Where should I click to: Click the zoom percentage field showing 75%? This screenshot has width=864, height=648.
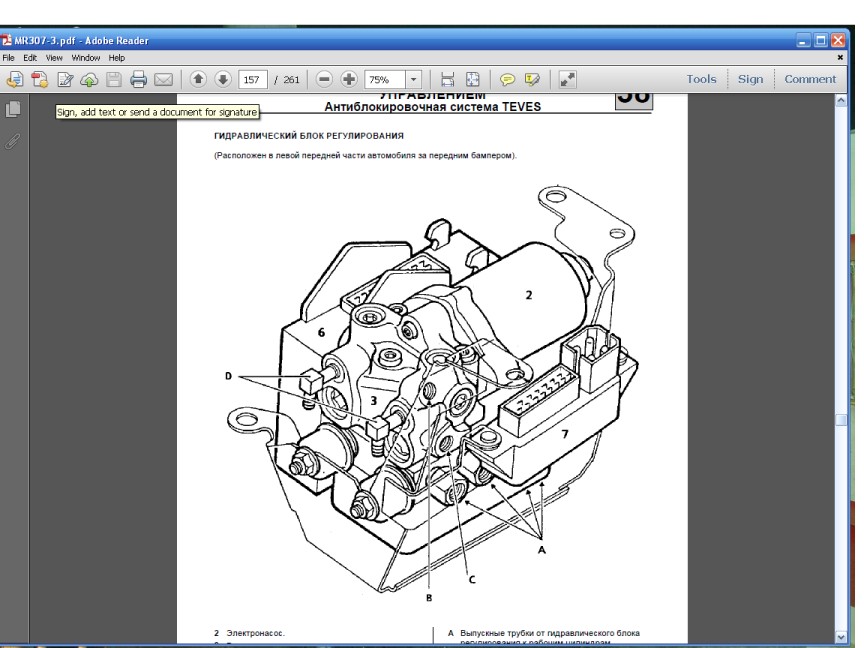[x=385, y=80]
